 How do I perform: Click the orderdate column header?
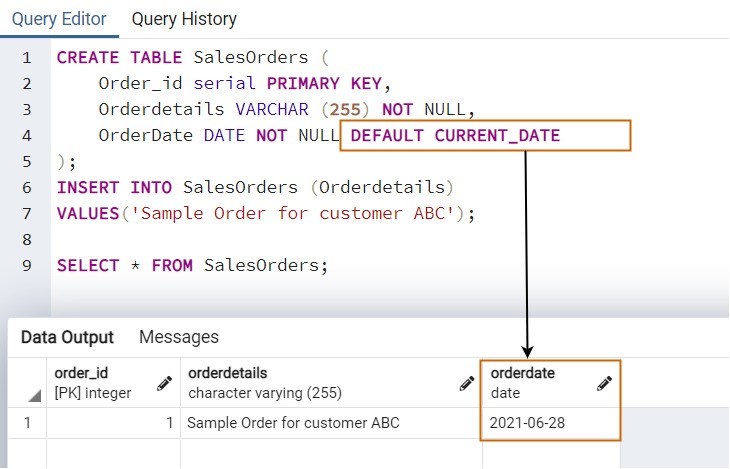551,383
